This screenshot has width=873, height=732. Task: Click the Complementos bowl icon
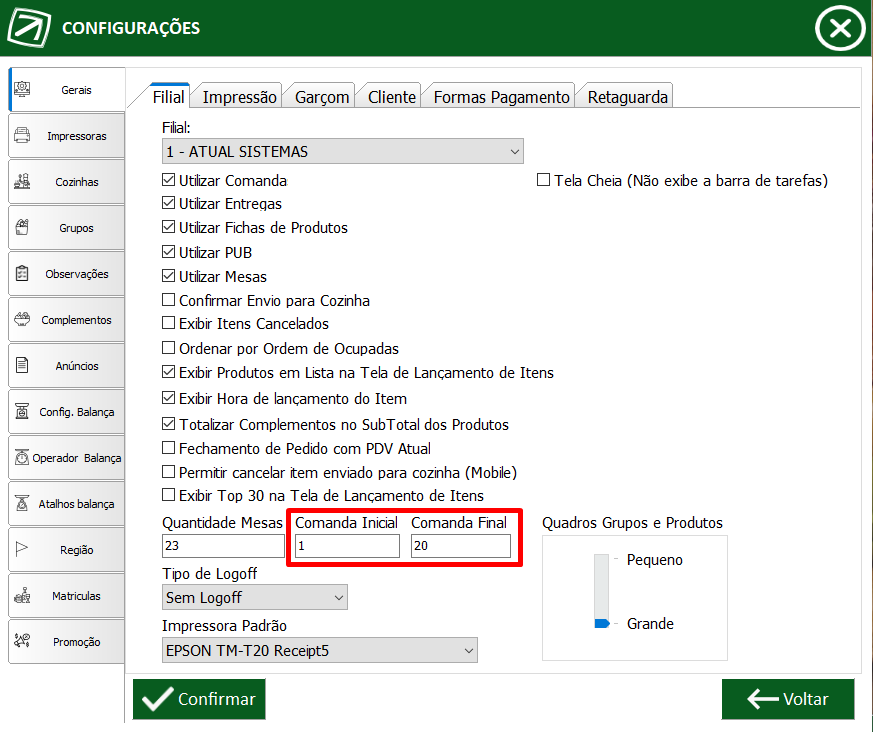[22, 319]
